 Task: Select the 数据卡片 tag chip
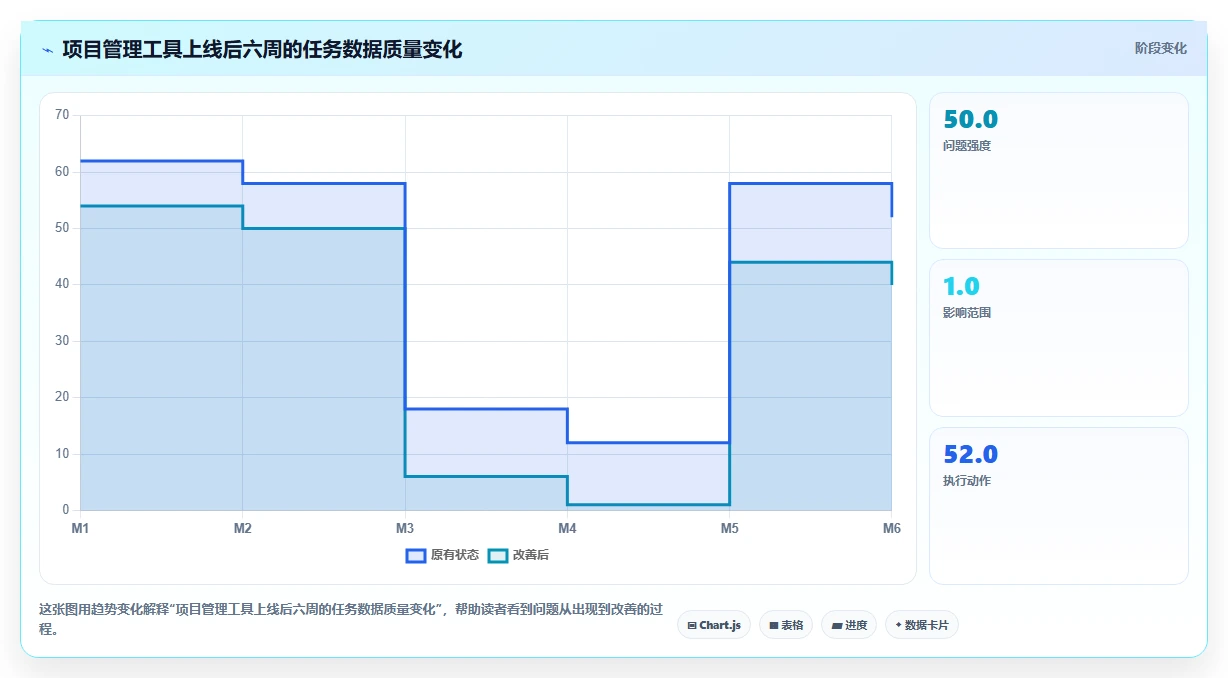click(x=922, y=625)
